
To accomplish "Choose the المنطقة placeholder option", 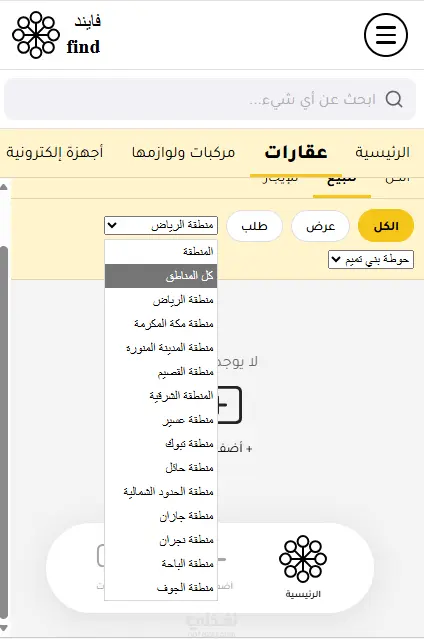I will coord(161,252).
